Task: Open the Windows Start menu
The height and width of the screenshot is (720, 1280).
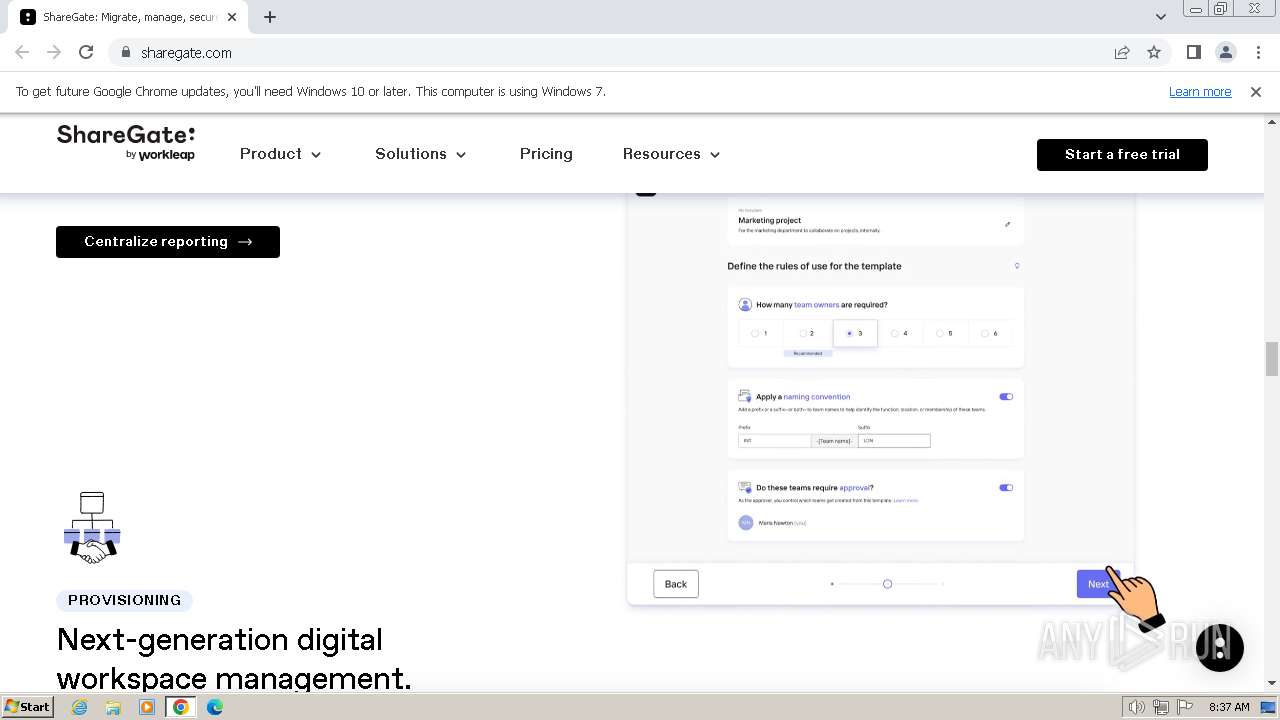Action: tap(27, 707)
